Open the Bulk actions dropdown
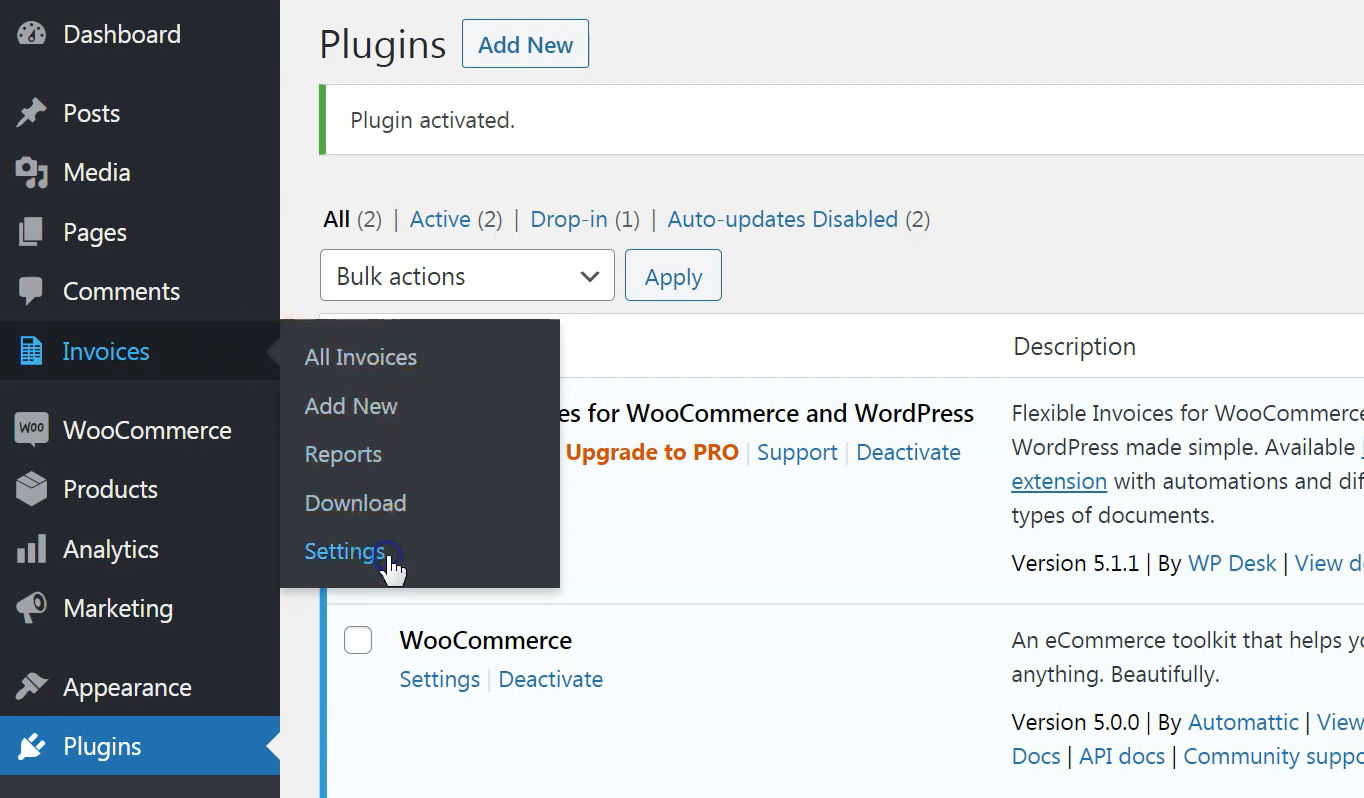The image size is (1364, 798). [x=467, y=276]
